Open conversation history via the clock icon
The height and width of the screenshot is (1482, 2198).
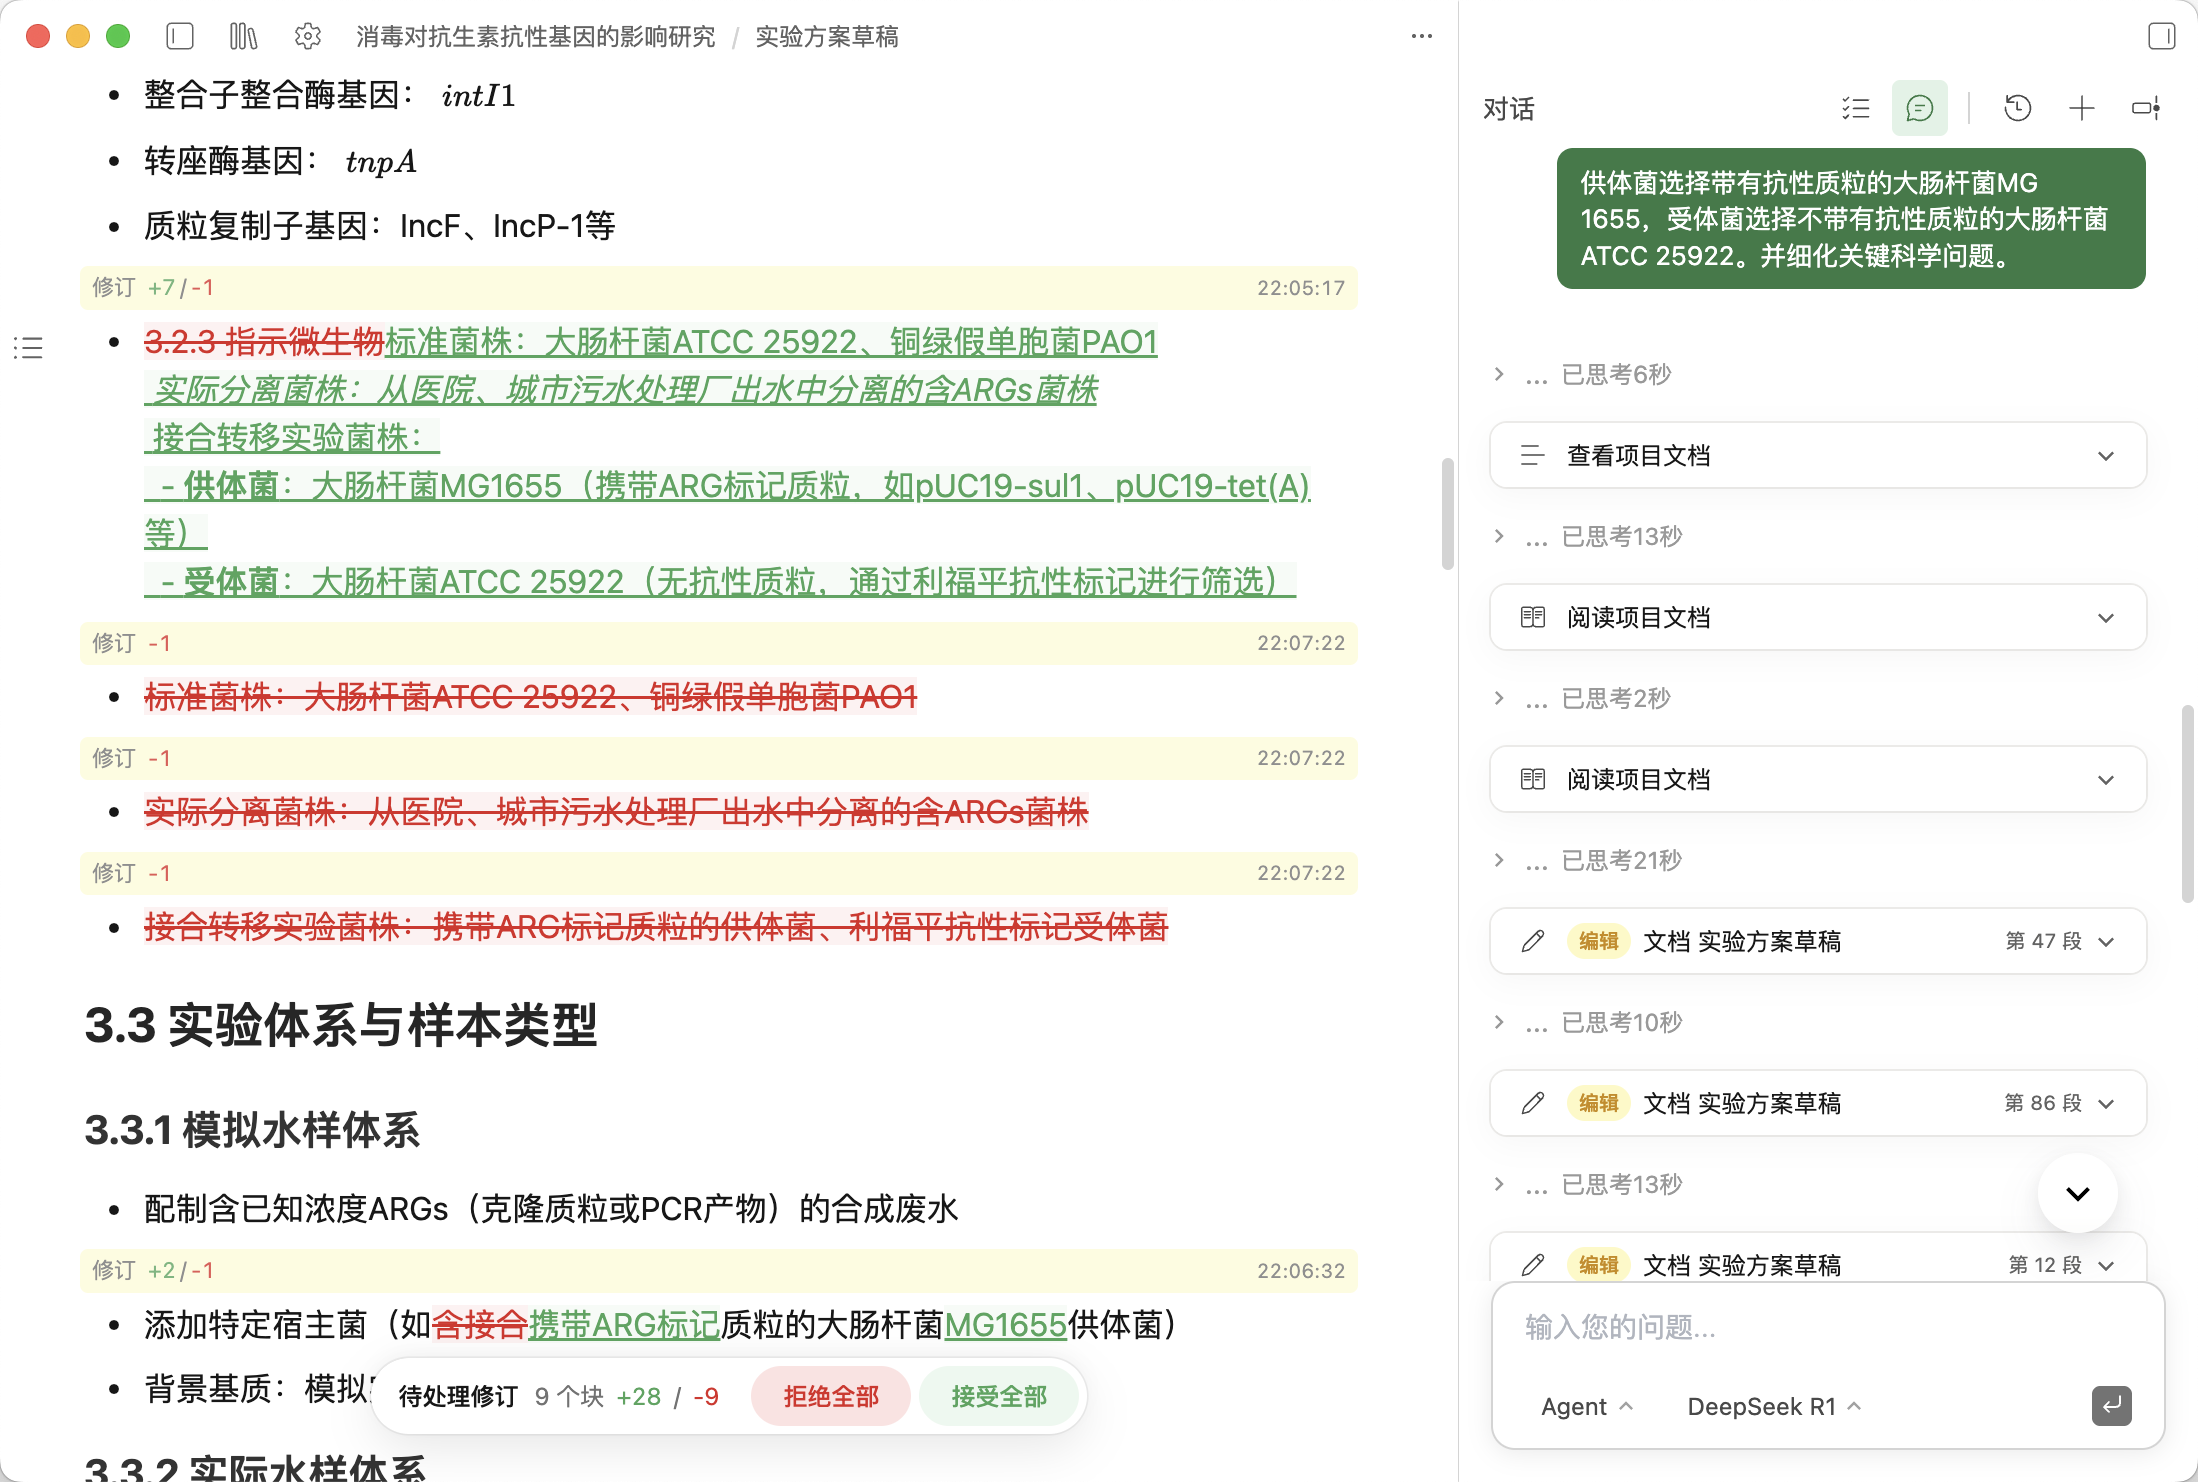click(x=2017, y=108)
